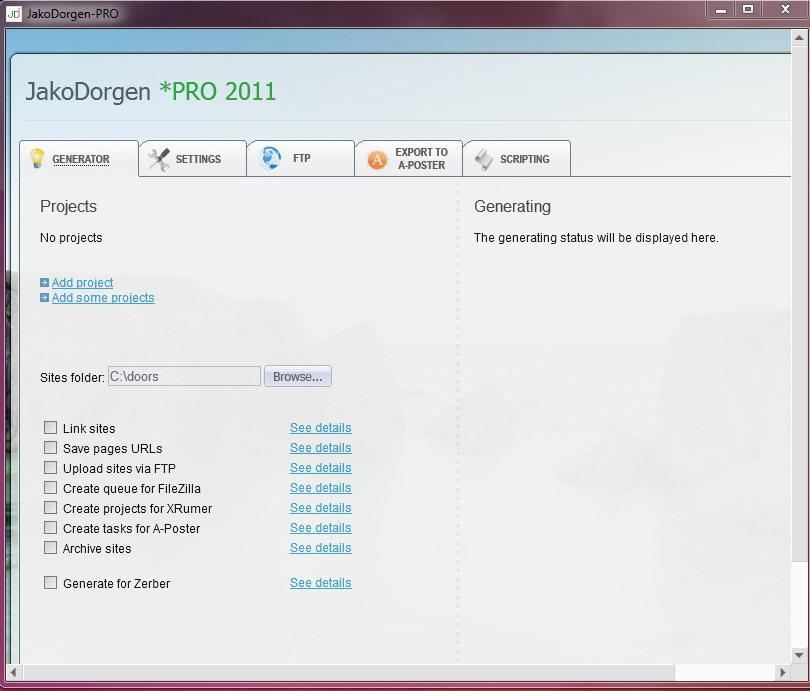Click arrow icon beside Add project

click(x=44, y=282)
